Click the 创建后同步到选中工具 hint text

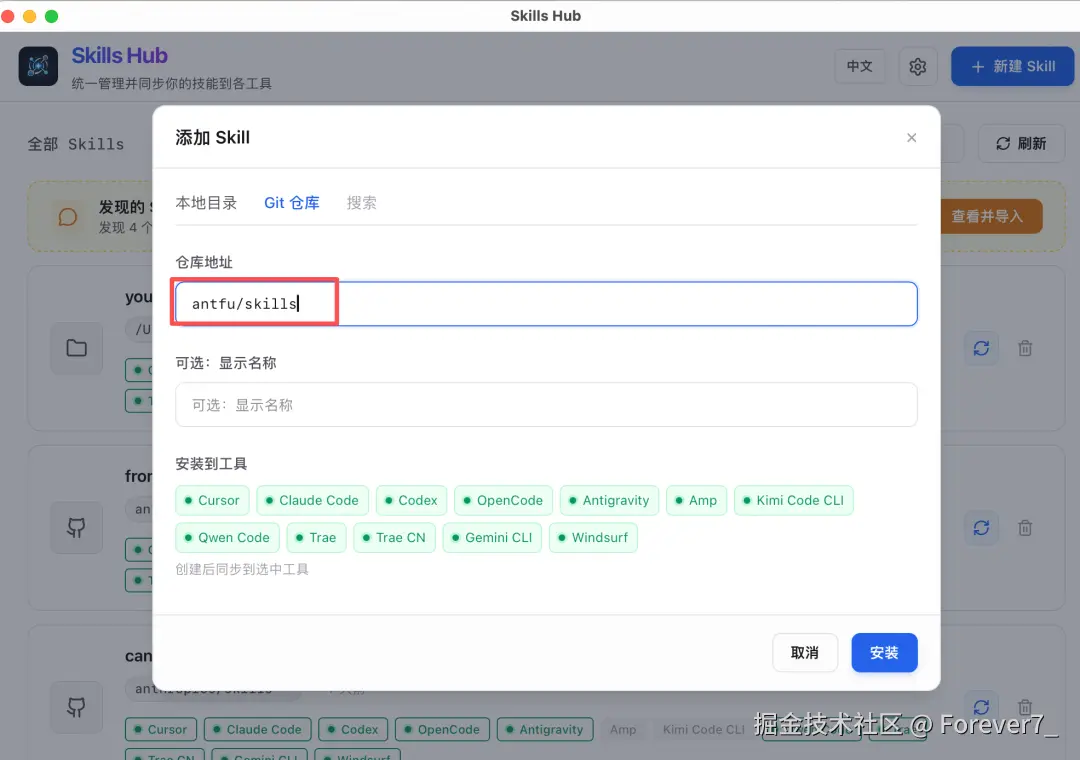tap(242, 569)
